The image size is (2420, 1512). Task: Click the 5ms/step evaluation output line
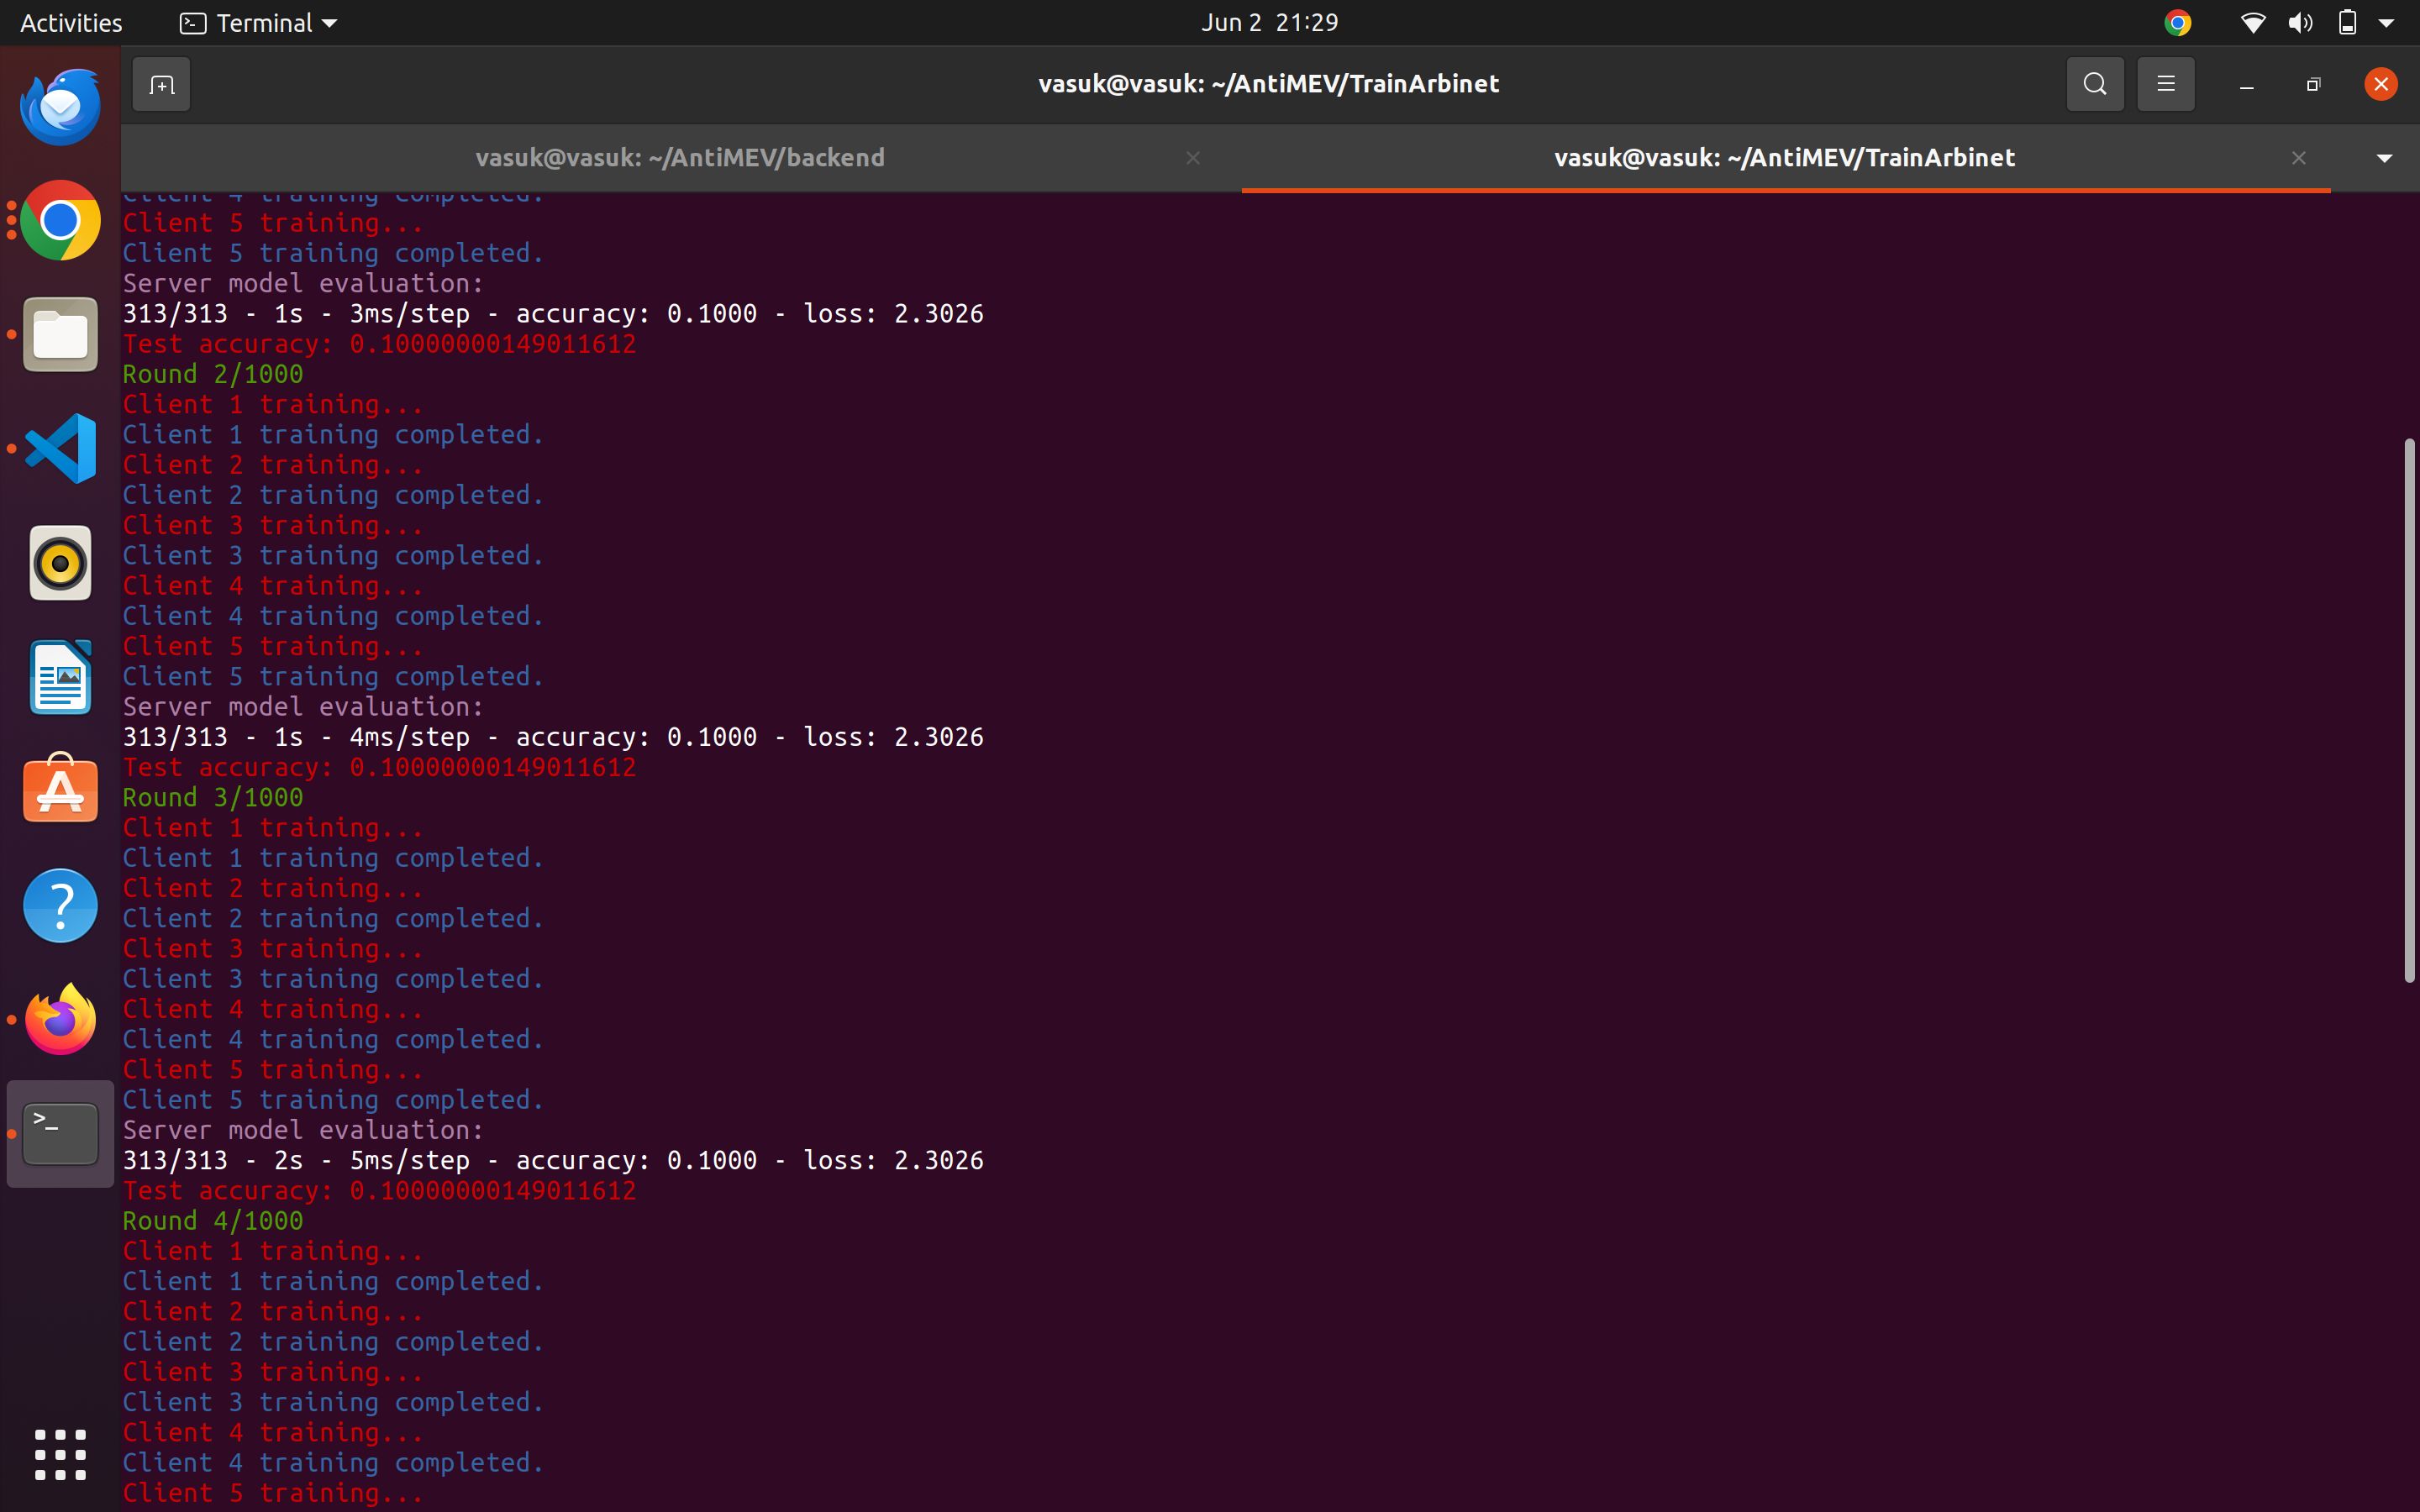click(553, 1161)
